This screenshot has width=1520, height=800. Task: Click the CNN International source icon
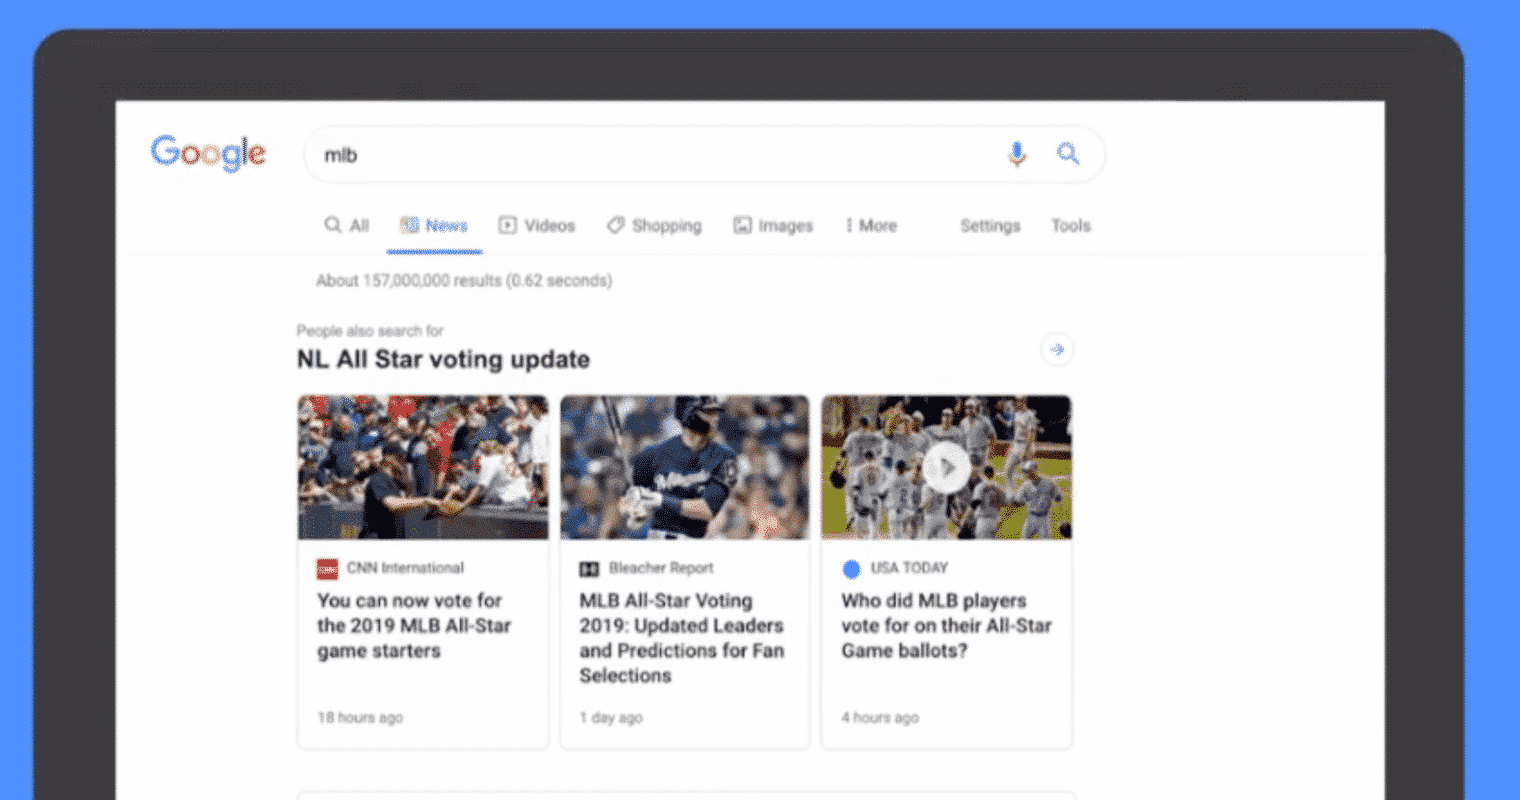[x=327, y=569]
